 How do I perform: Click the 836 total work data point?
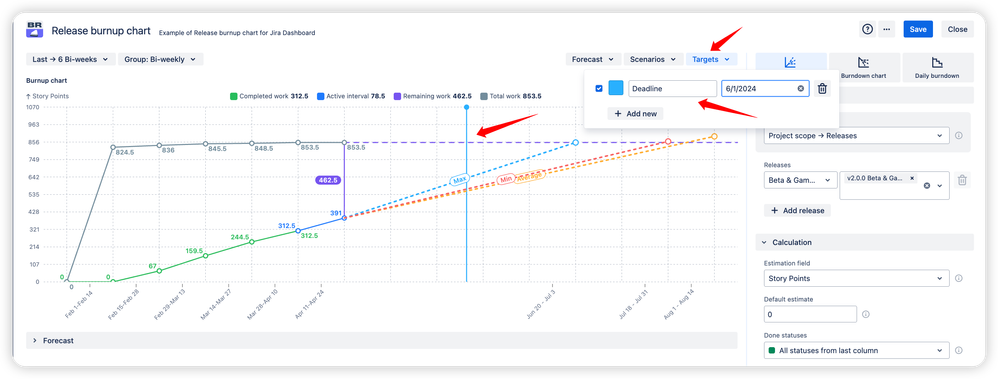[x=159, y=145]
